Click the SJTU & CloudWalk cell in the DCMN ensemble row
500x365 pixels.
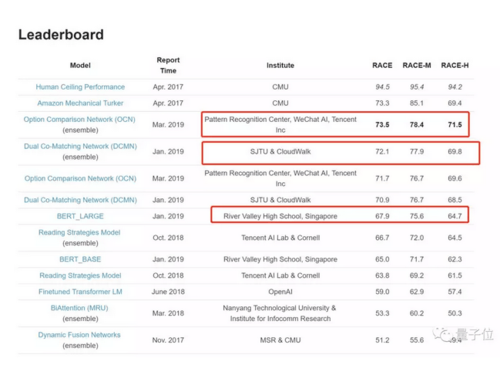pyautogui.click(x=280, y=152)
